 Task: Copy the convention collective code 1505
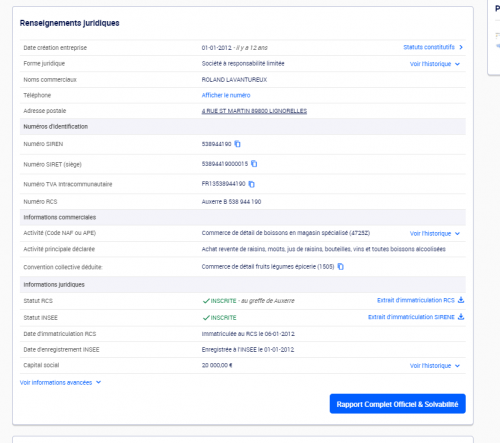coord(340,267)
